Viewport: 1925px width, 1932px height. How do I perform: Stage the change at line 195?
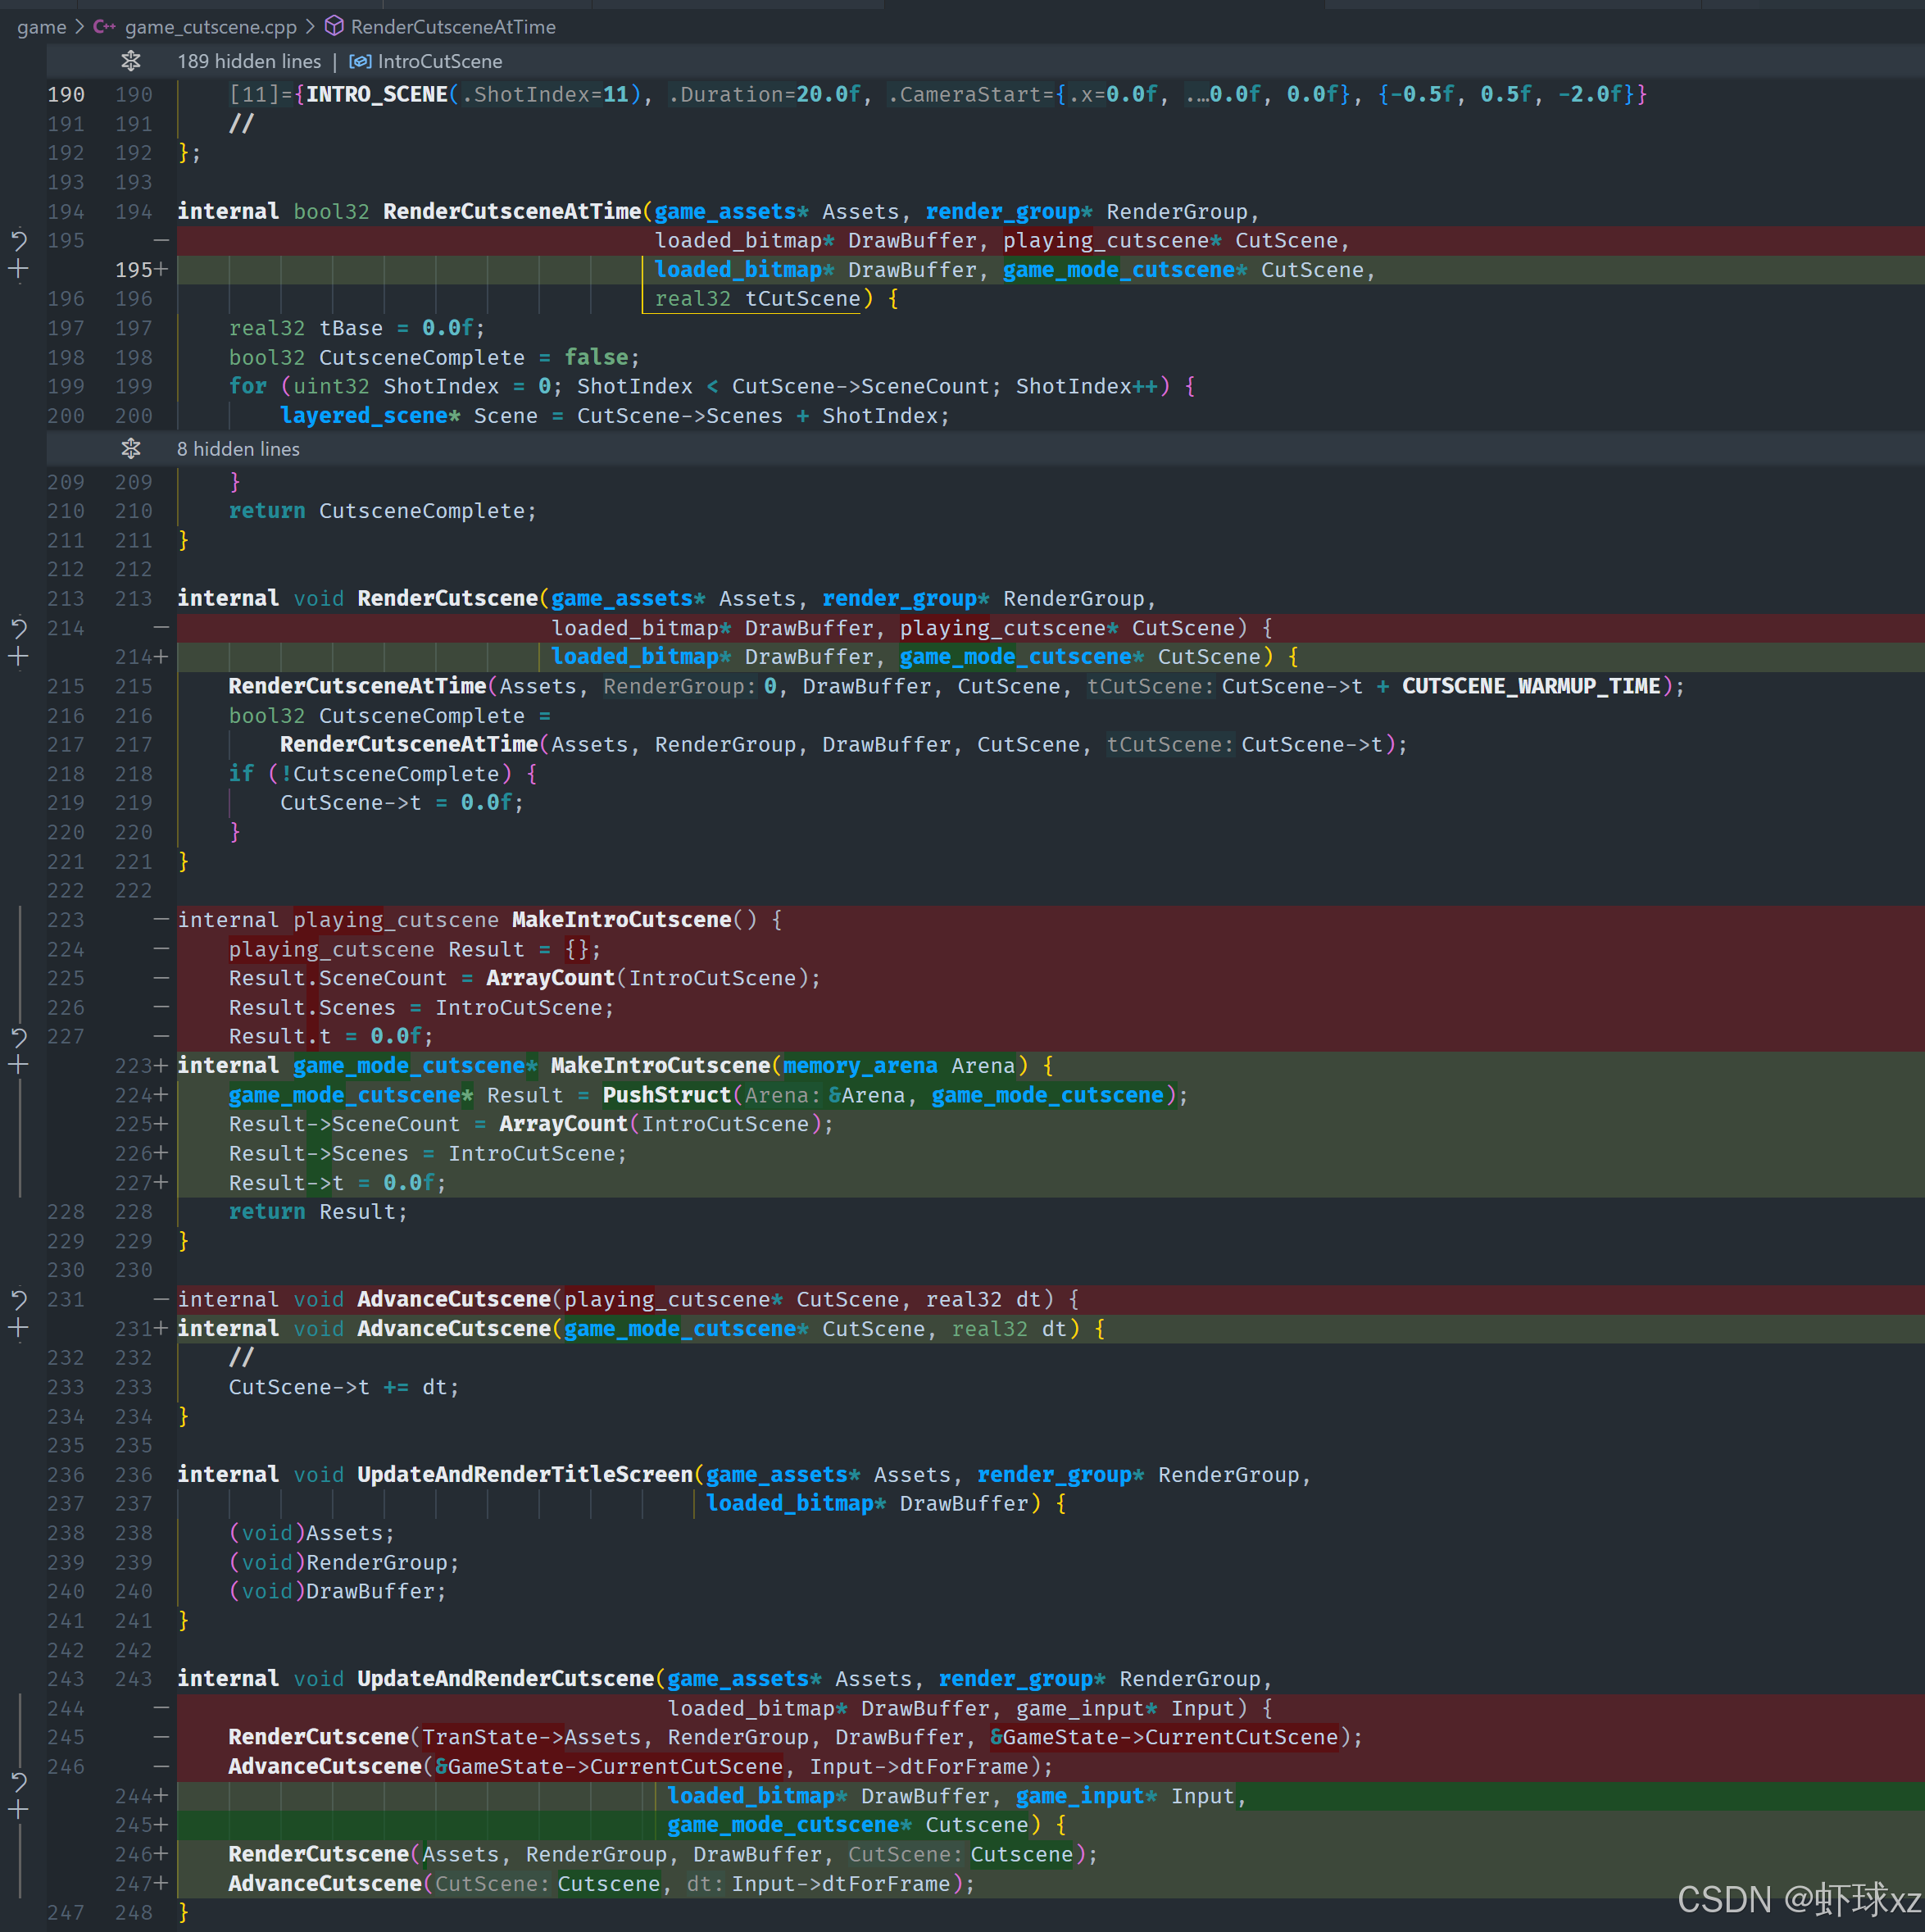point(18,269)
